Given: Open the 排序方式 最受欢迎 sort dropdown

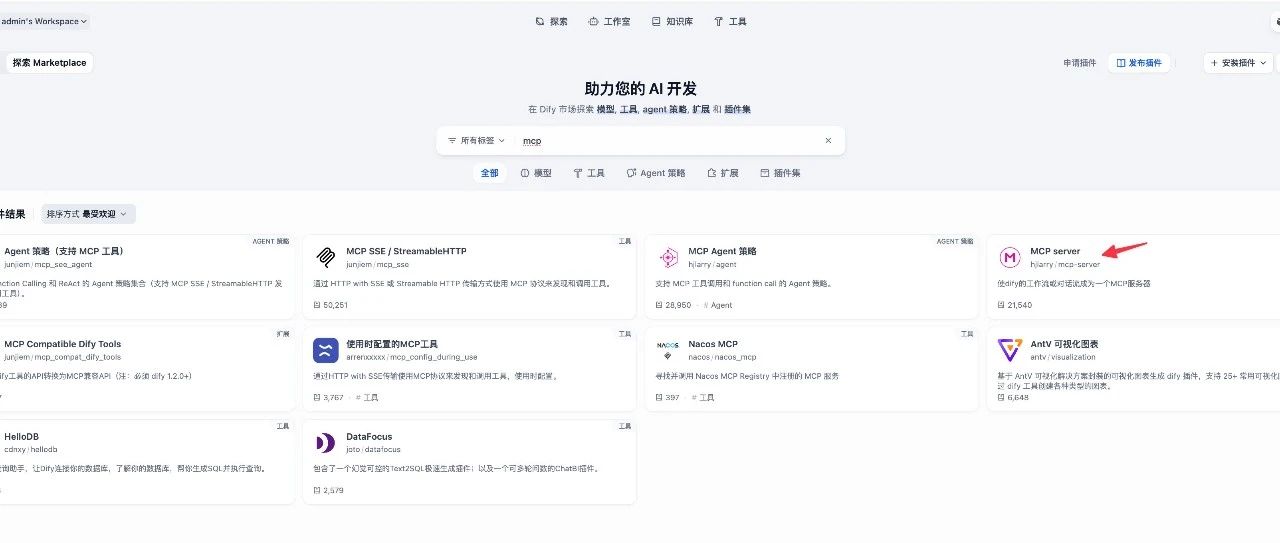Looking at the screenshot, I should 89,214.
